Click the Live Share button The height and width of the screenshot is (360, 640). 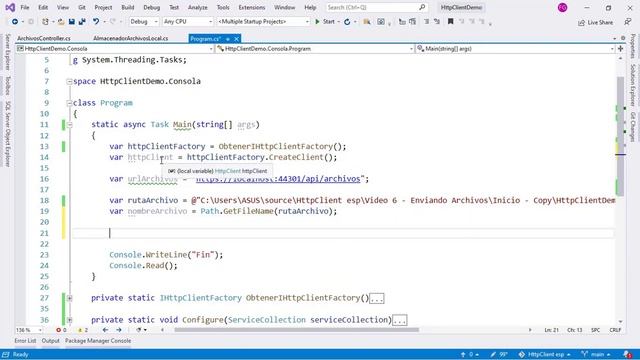point(596,22)
